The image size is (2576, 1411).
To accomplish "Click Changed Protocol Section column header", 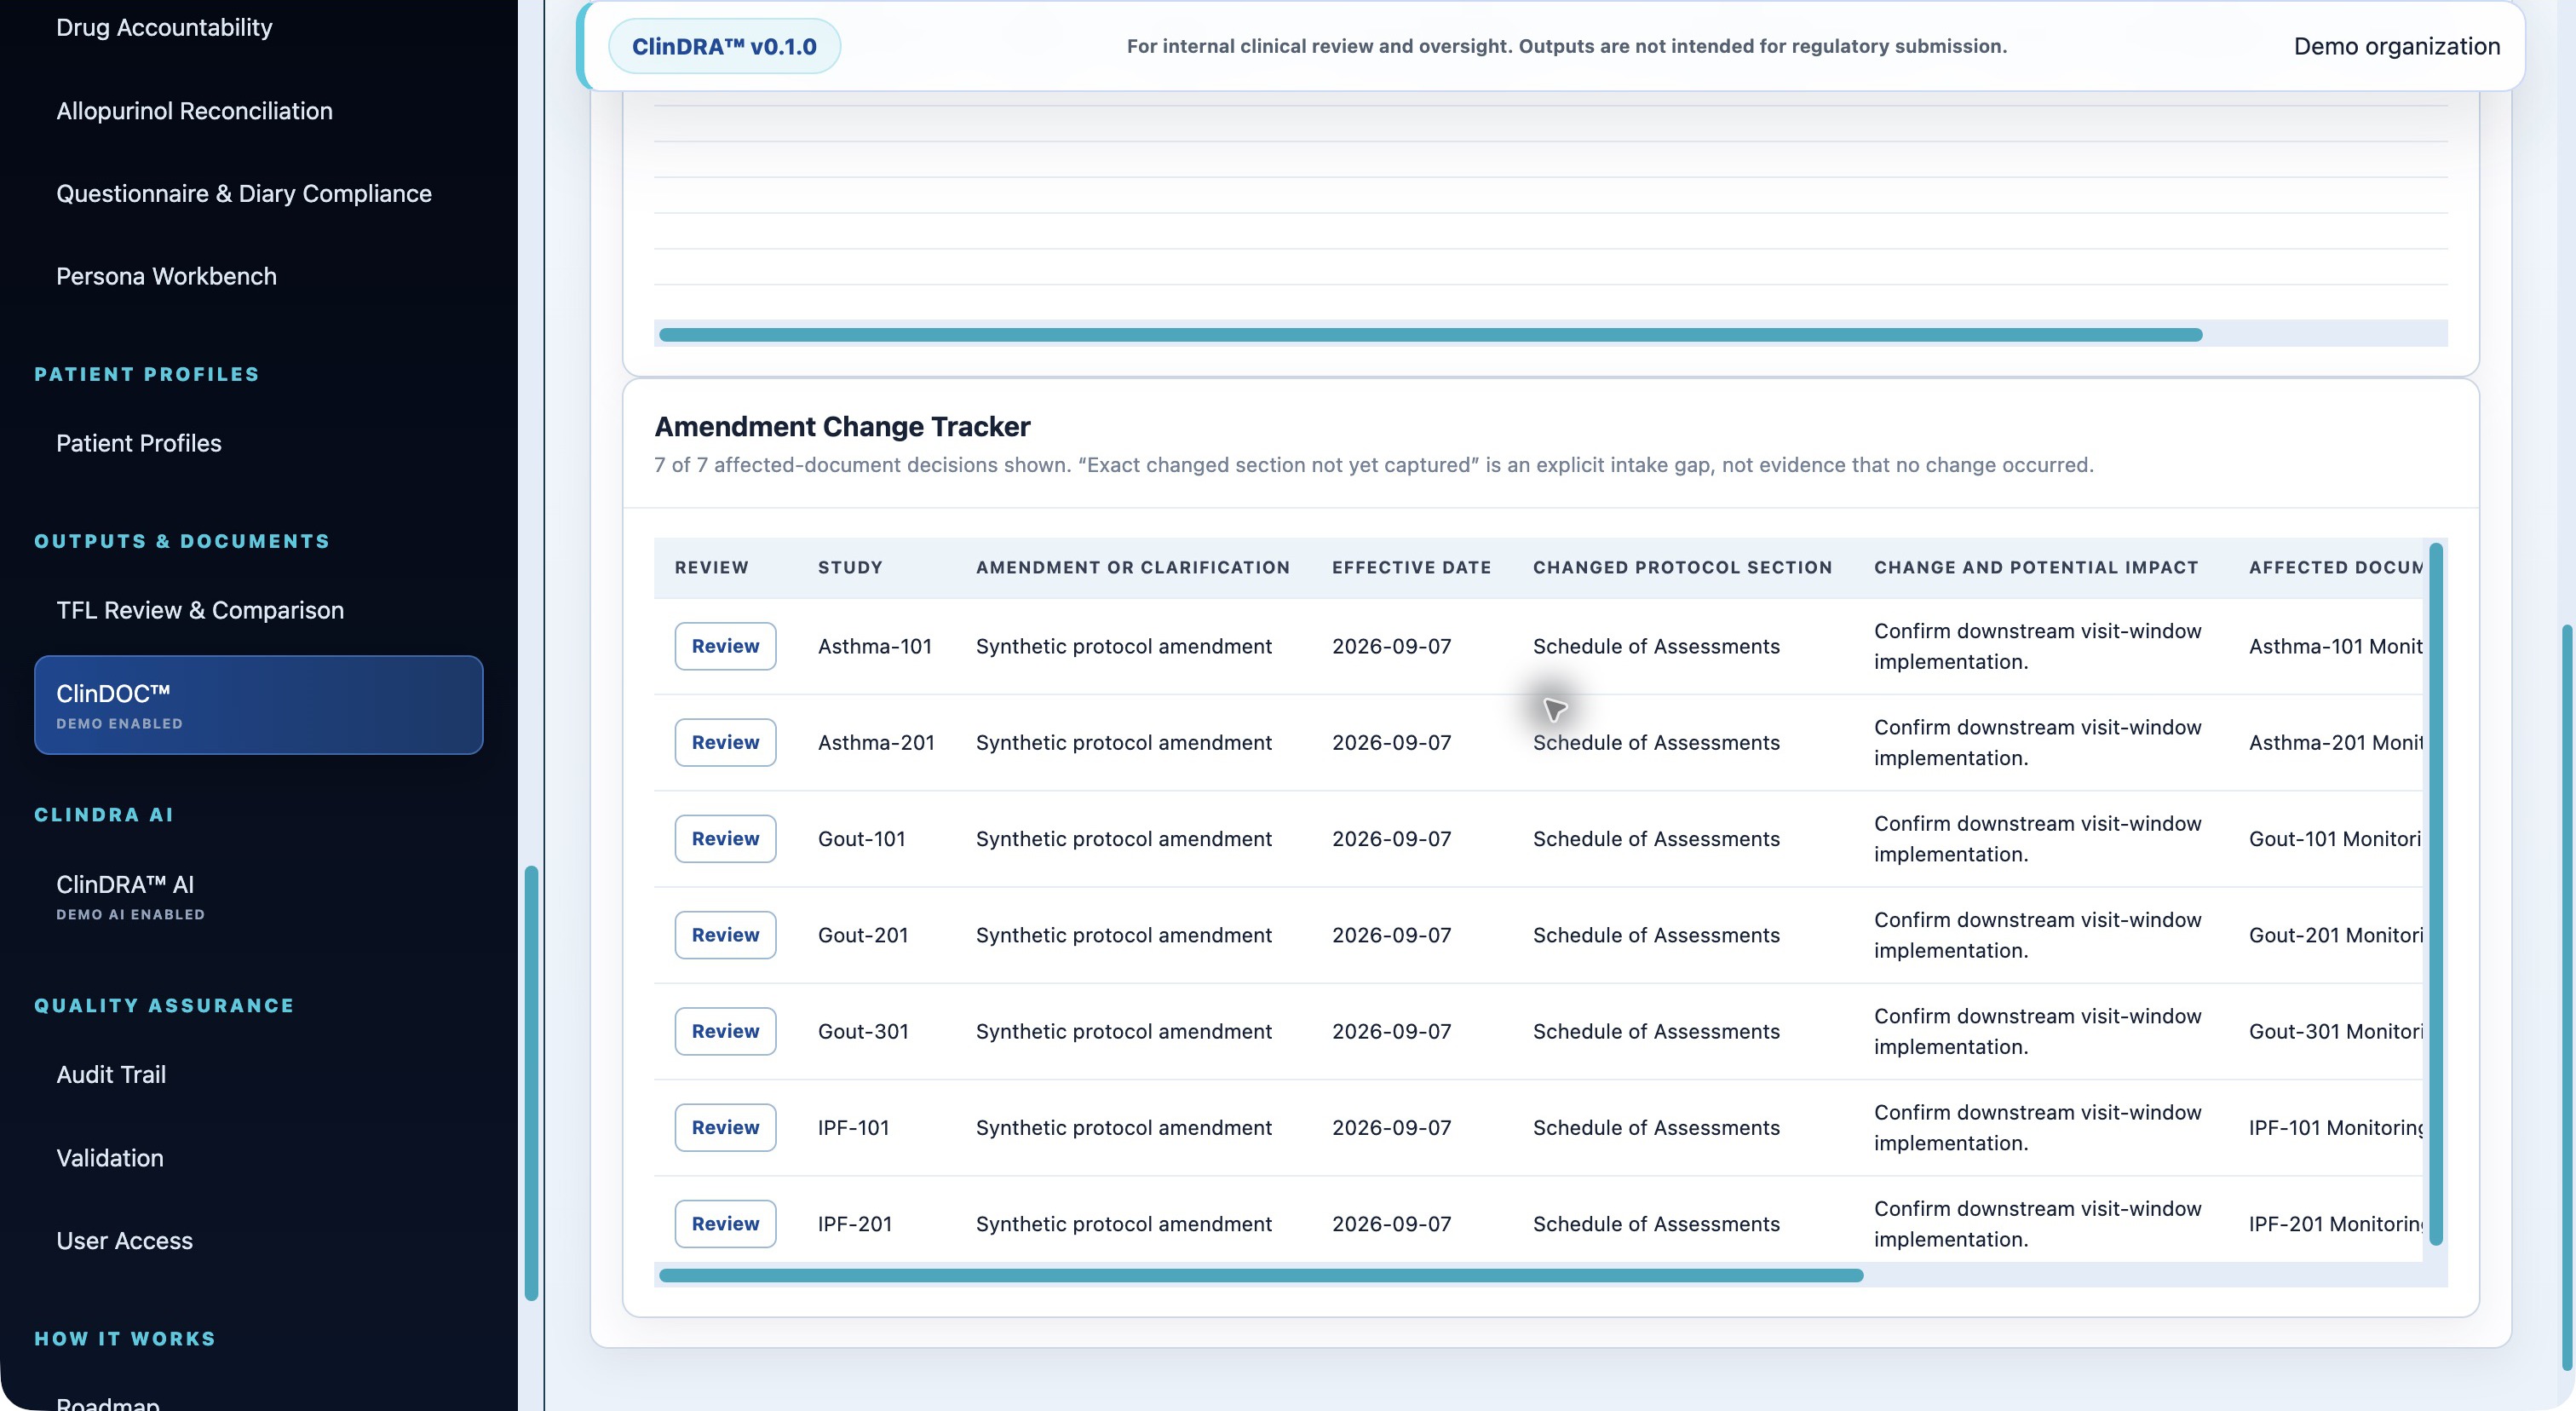I will (x=1682, y=568).
